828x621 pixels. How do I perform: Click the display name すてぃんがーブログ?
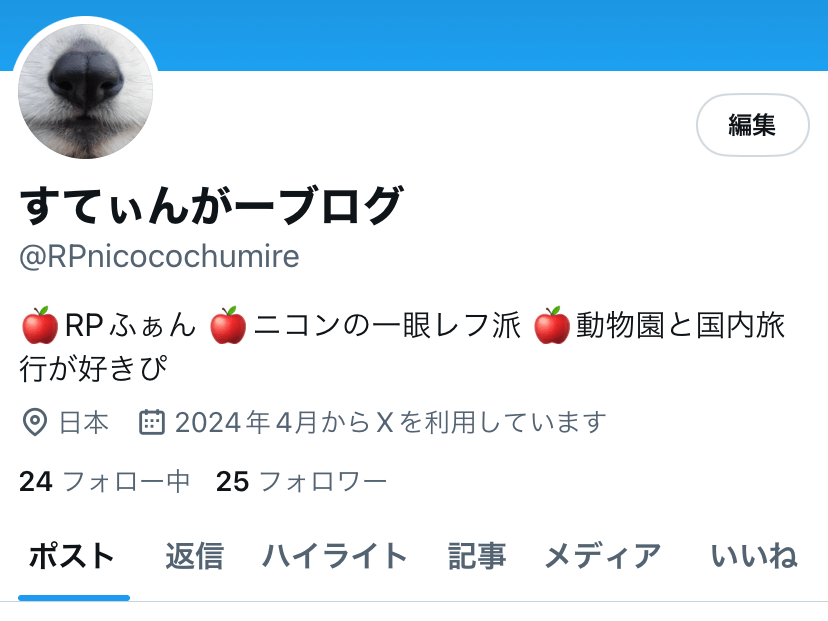click(x=212, y=205)
